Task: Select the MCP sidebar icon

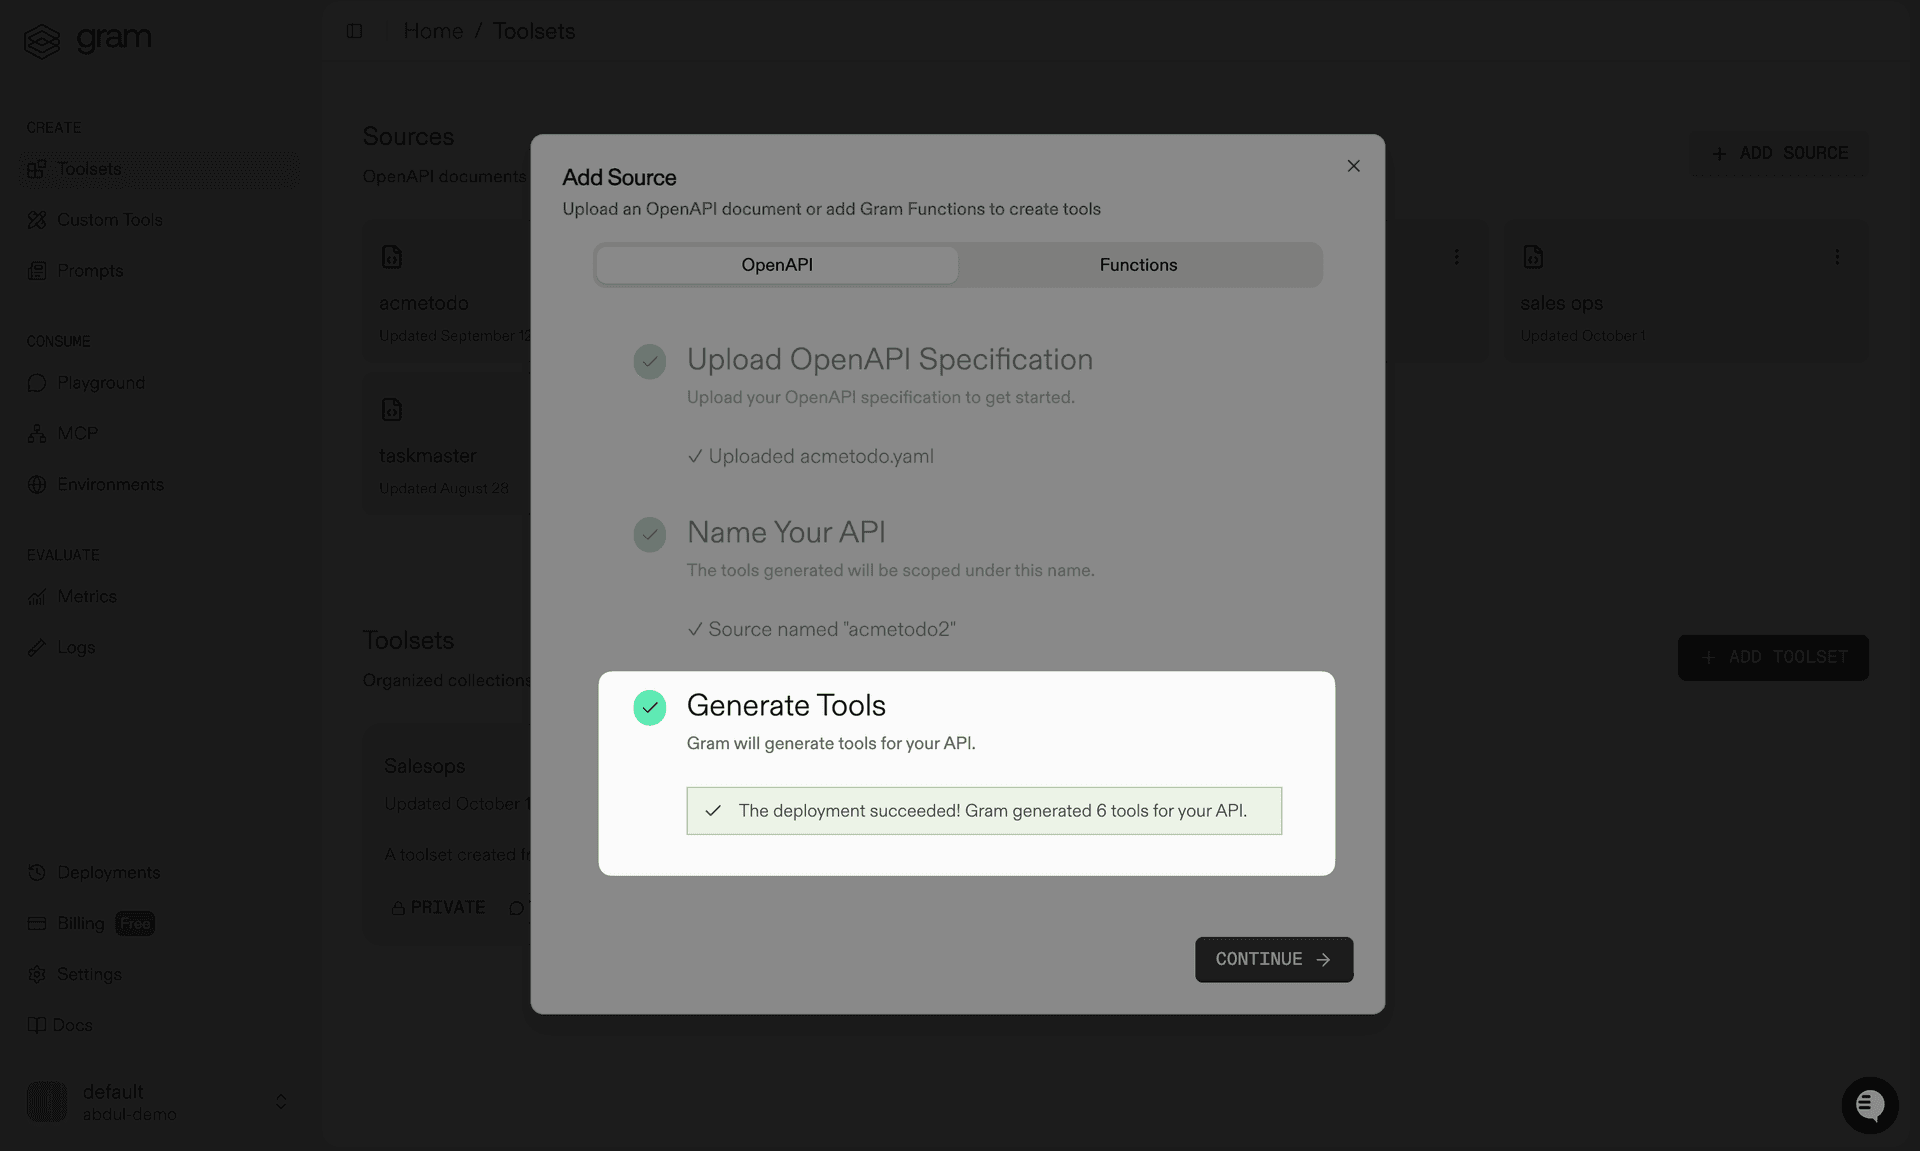Action: tap(36, 433)
